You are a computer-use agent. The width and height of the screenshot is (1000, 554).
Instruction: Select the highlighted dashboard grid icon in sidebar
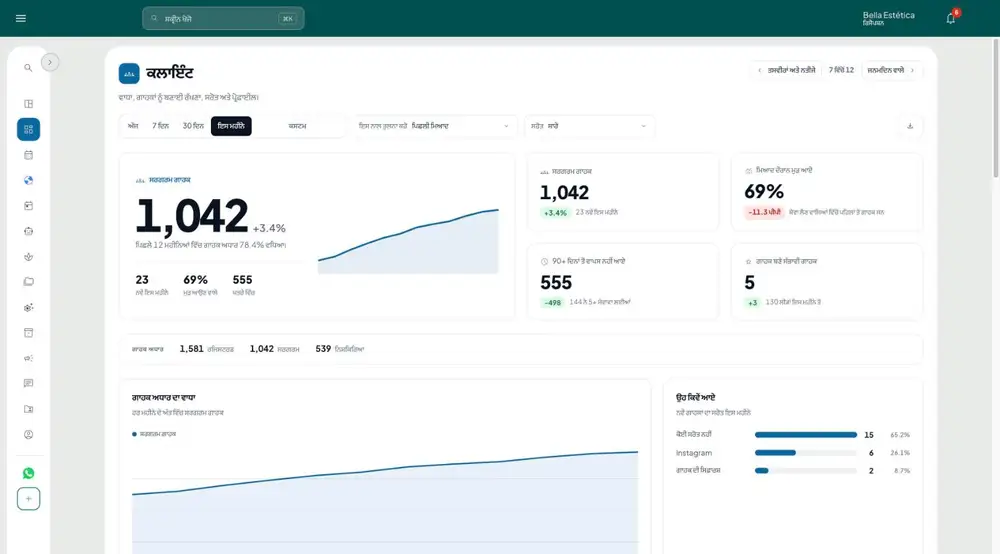[x=28, y=129]
